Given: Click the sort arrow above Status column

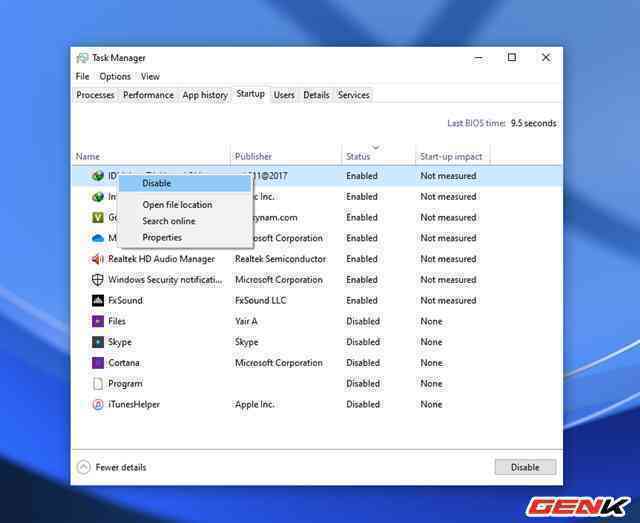Looking at the screenshot, I should tap(376, 147).
